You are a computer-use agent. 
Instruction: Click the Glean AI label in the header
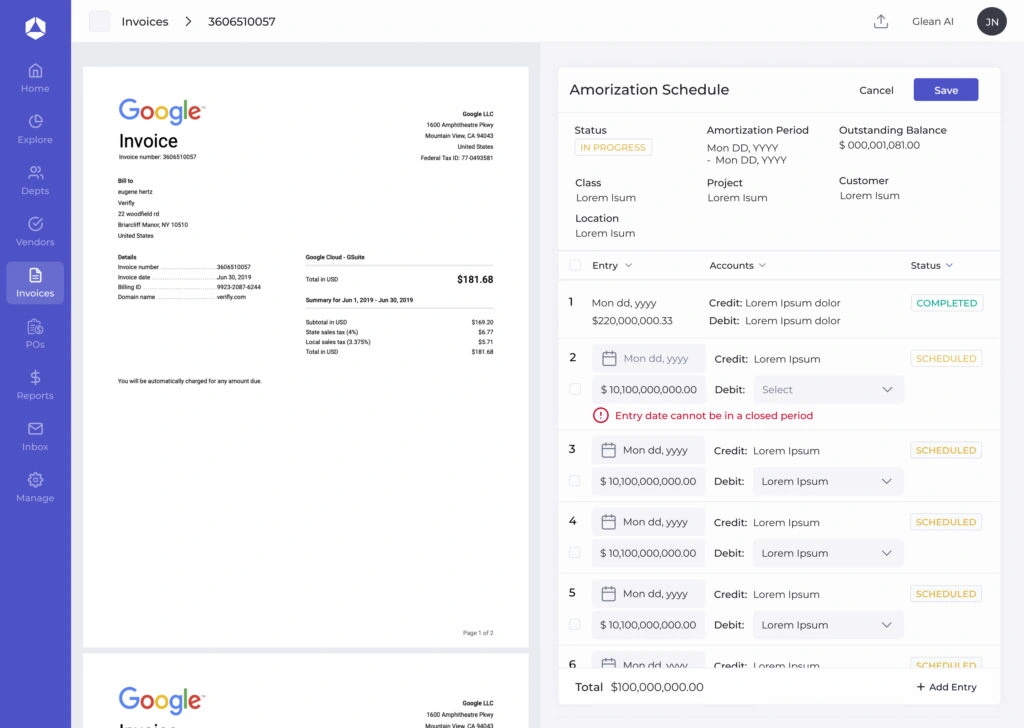coord(933,22)
